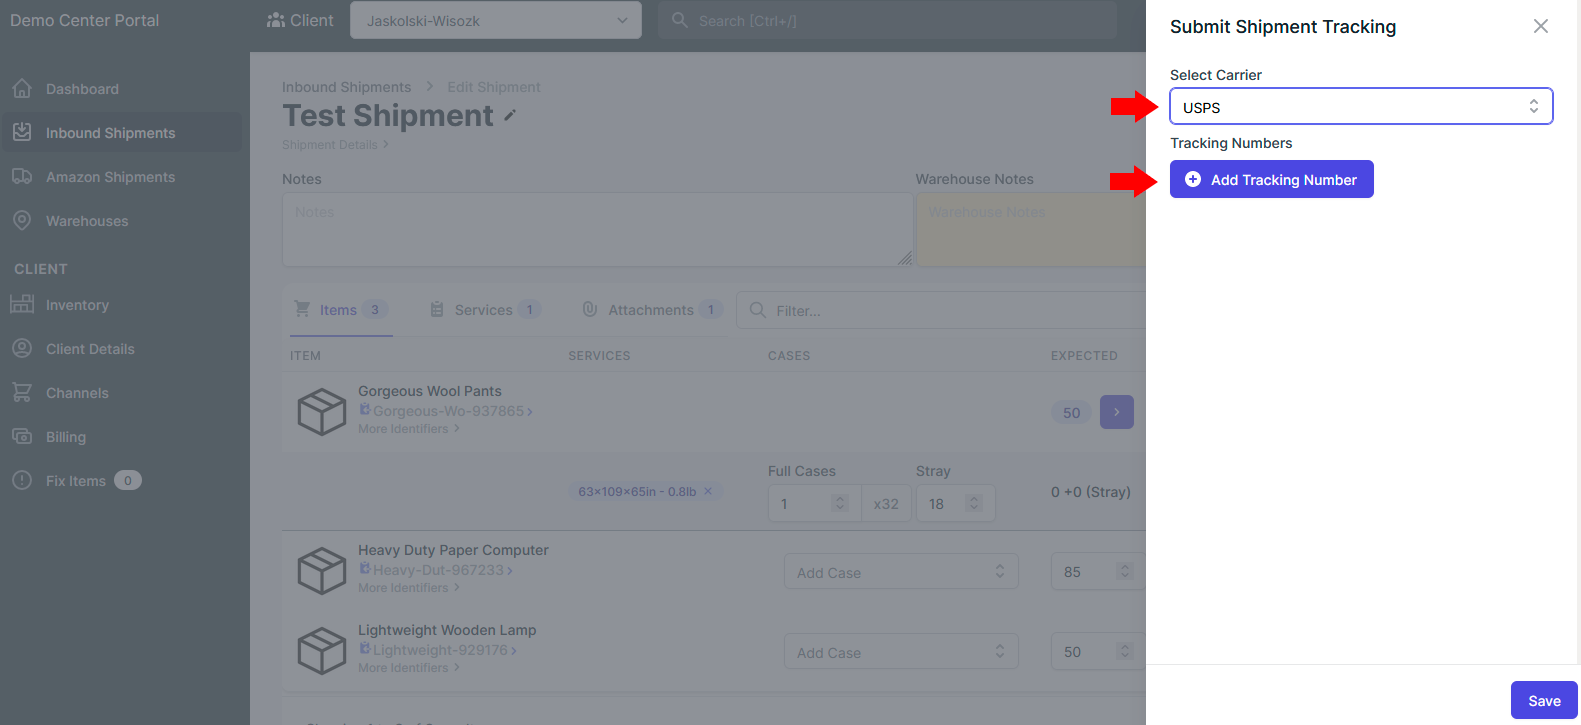
Task: Open Add Case dropdown for Heavy Duty Paper Computer
Action: click(901, 572)
